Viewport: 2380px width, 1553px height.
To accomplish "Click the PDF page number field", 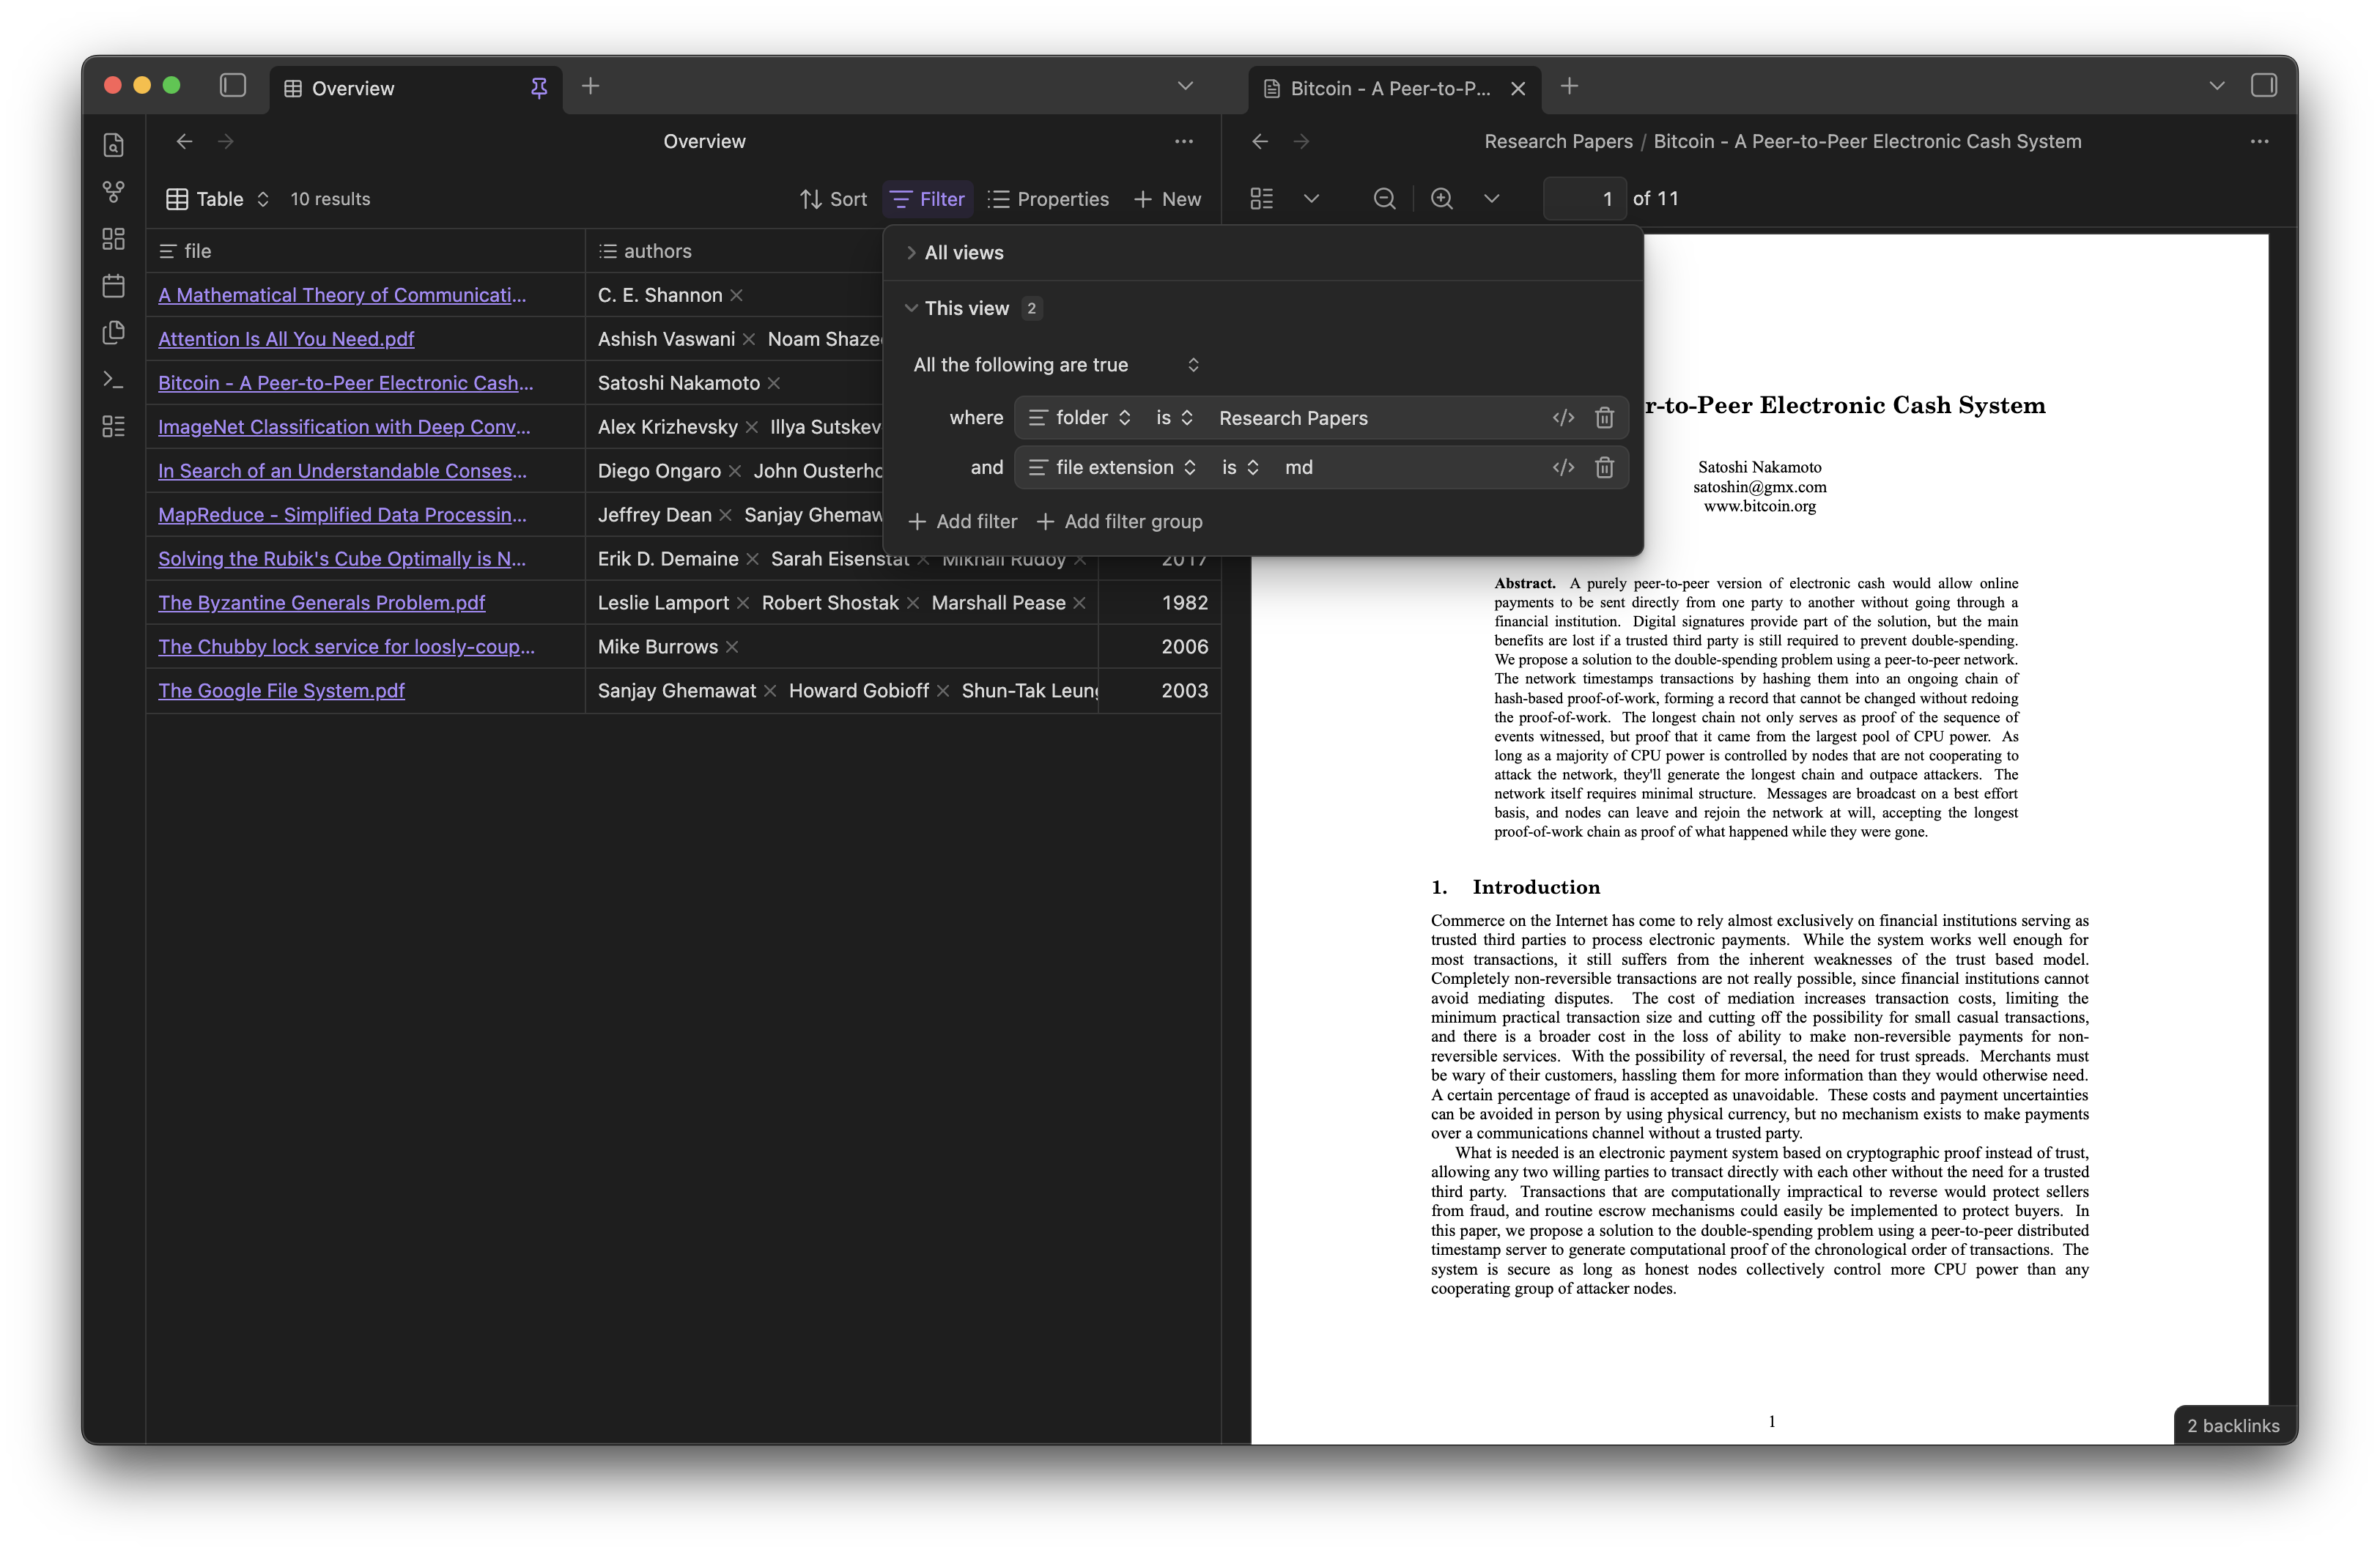I will [1584, 199].
